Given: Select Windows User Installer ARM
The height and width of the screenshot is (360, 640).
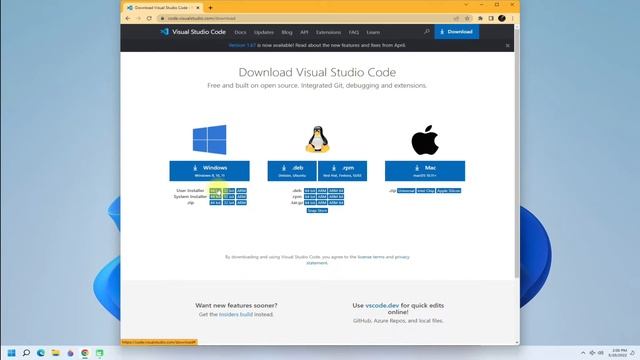Looking at the screenshot, I should 242,191.
